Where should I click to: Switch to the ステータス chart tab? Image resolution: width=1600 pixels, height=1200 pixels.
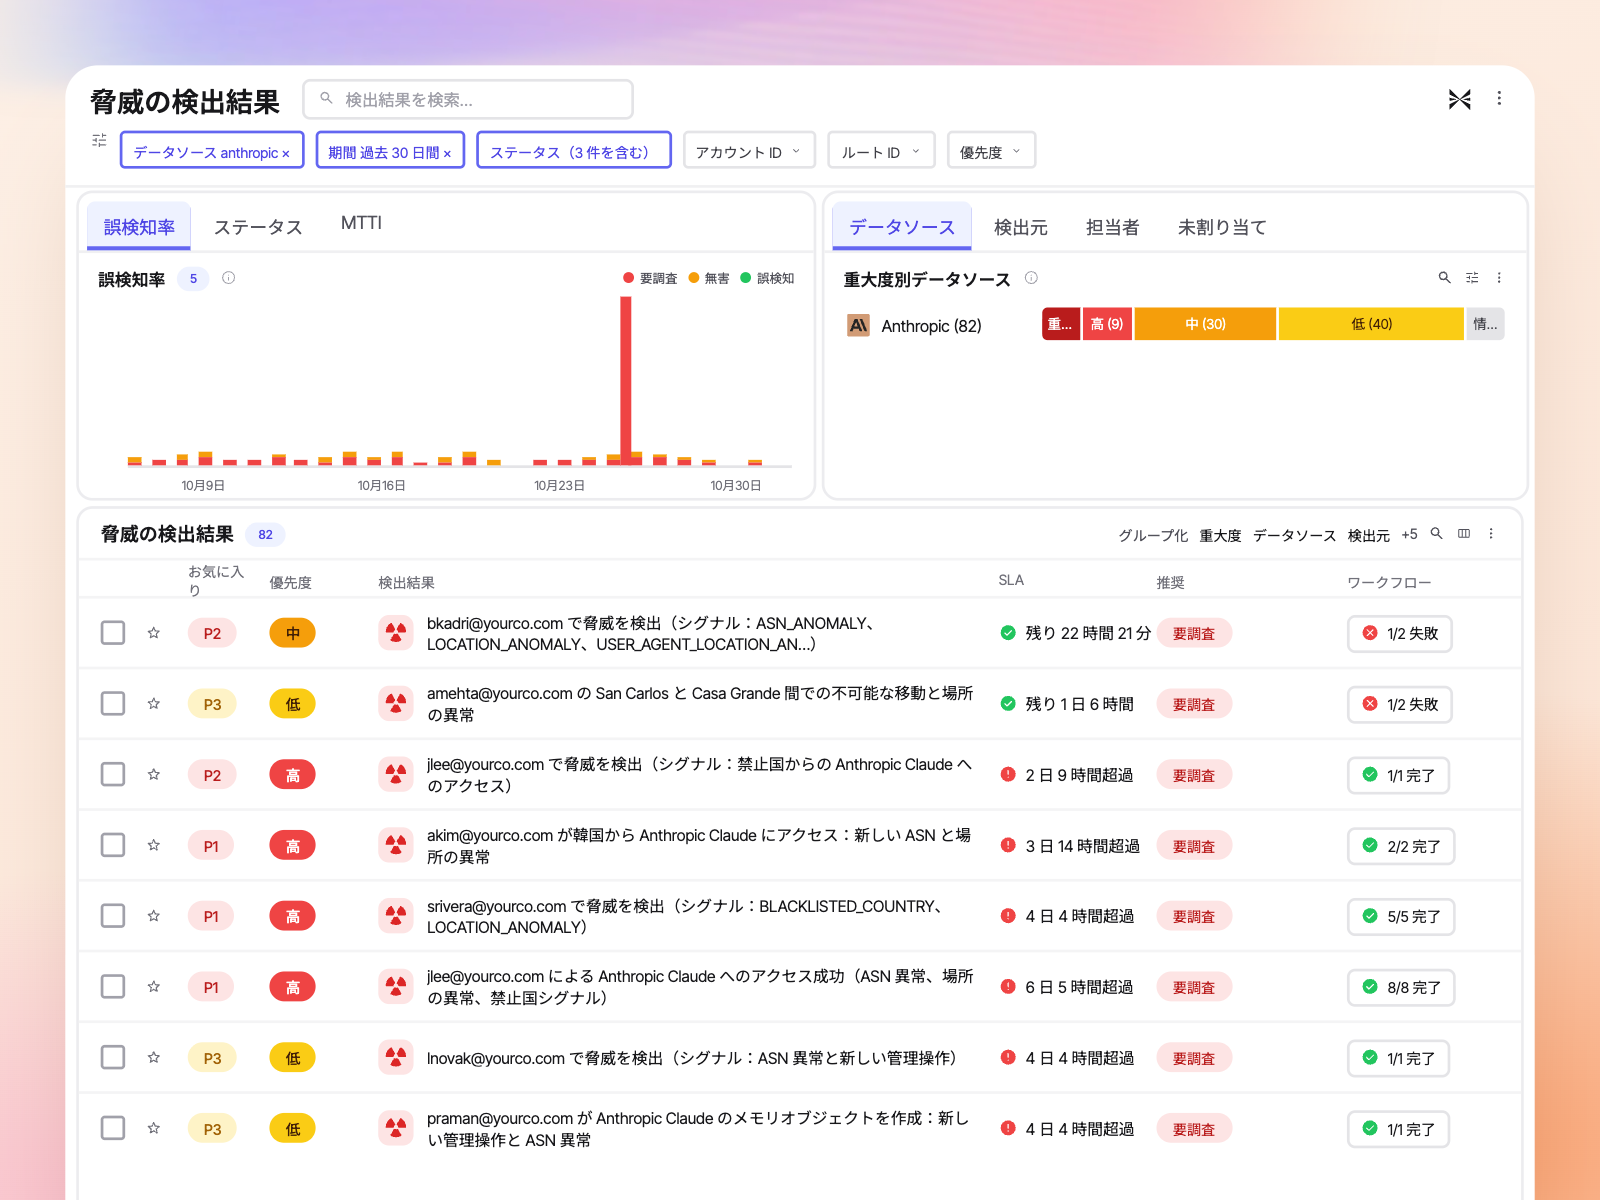point(258,227)
